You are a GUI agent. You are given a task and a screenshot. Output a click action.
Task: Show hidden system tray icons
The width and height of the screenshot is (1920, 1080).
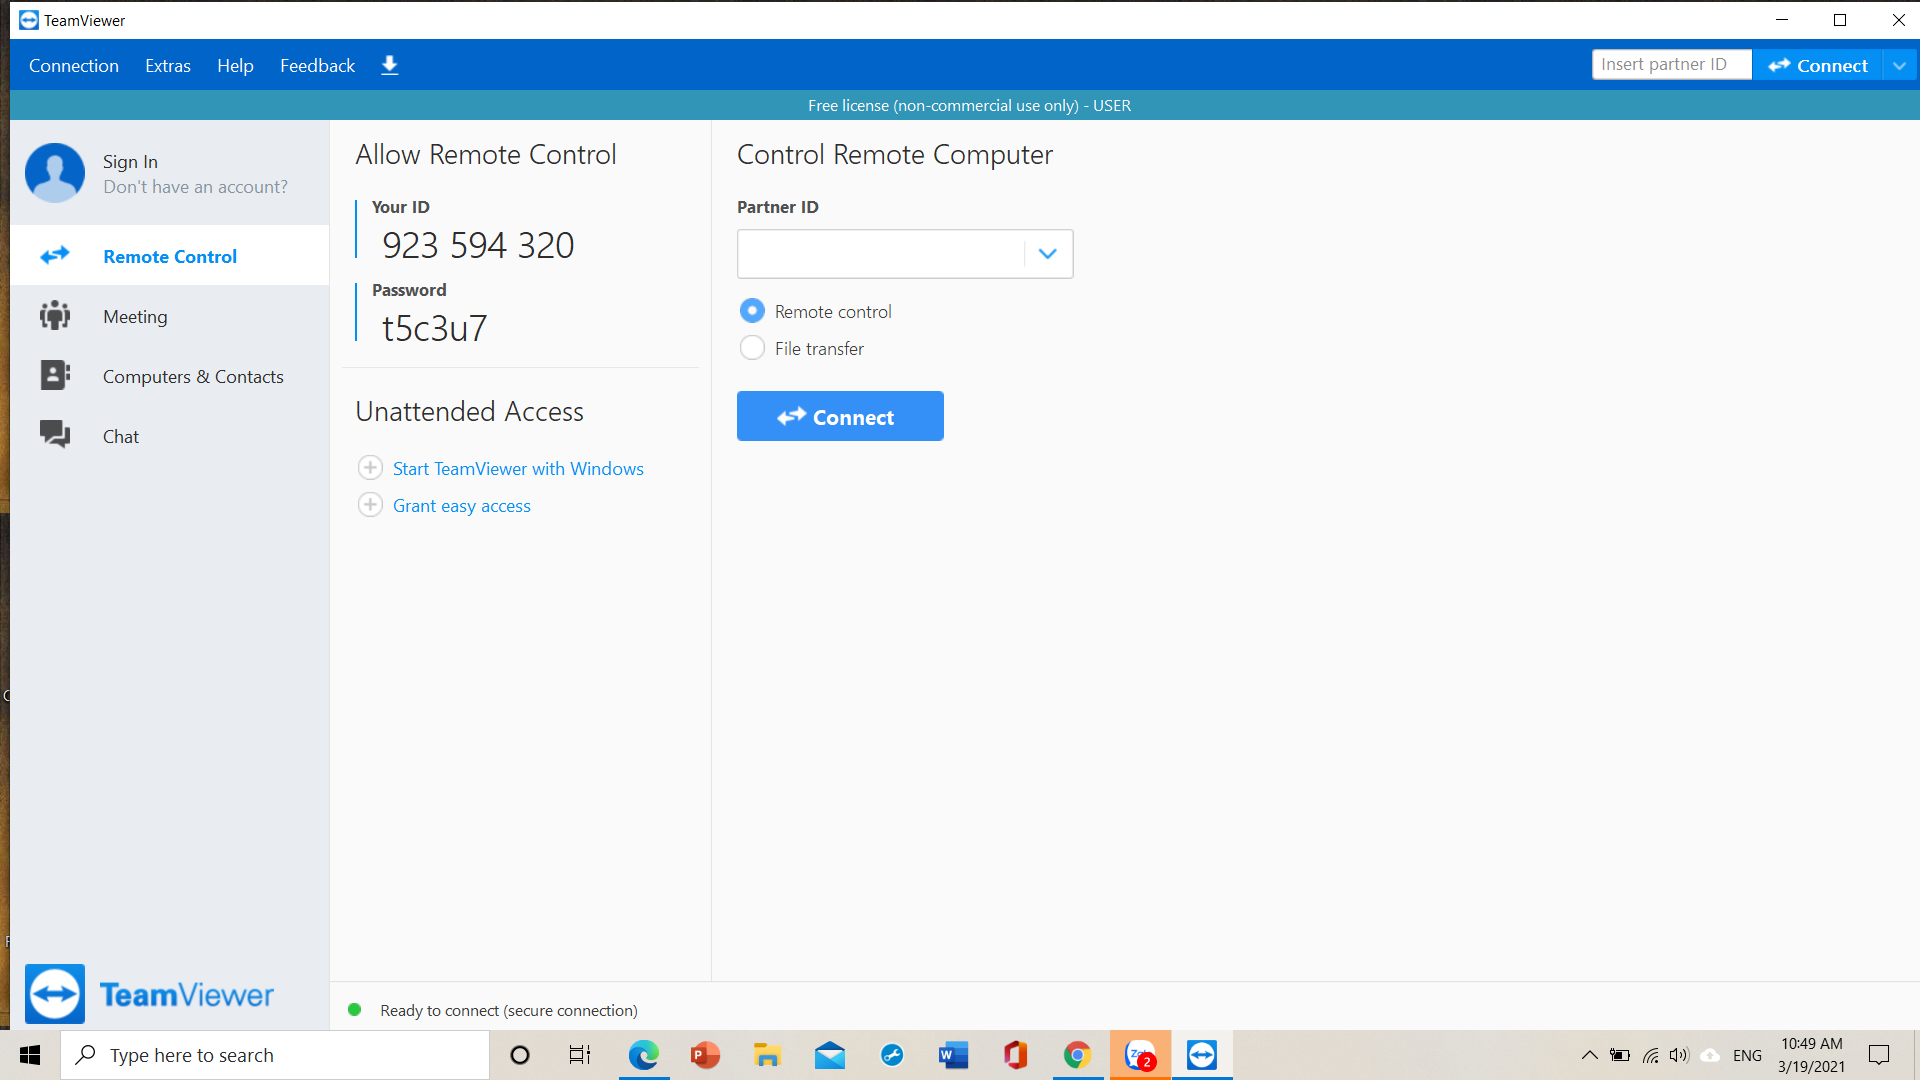tap(1589, 1055)
